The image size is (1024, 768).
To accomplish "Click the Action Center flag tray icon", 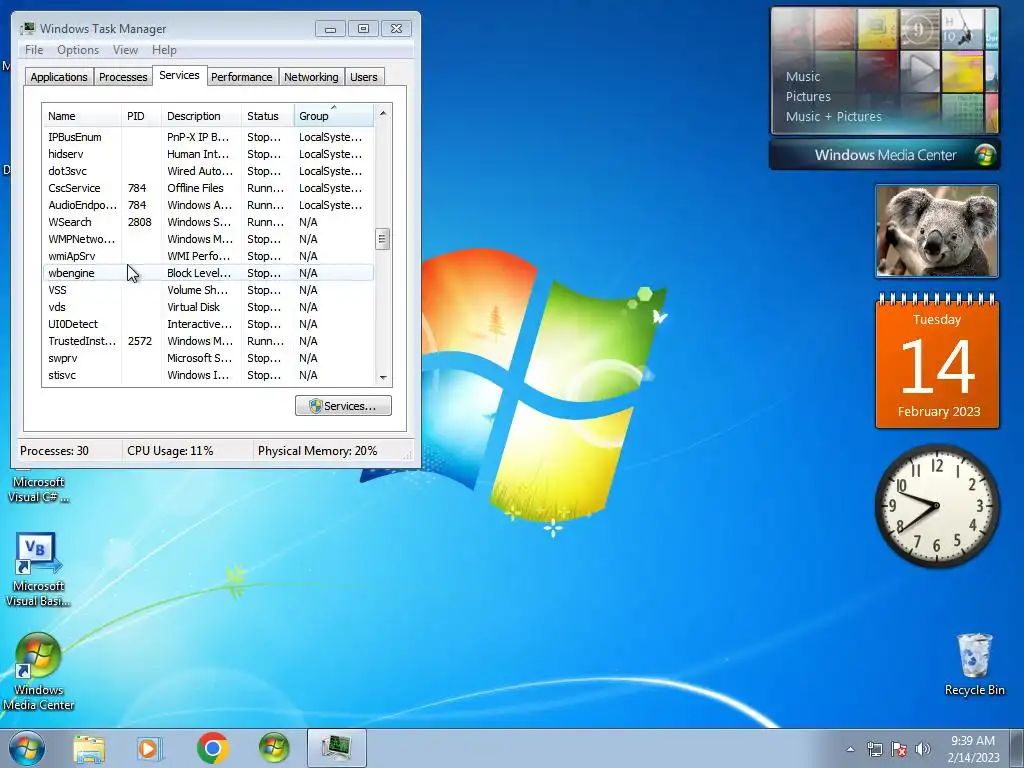I will point(899,749).
